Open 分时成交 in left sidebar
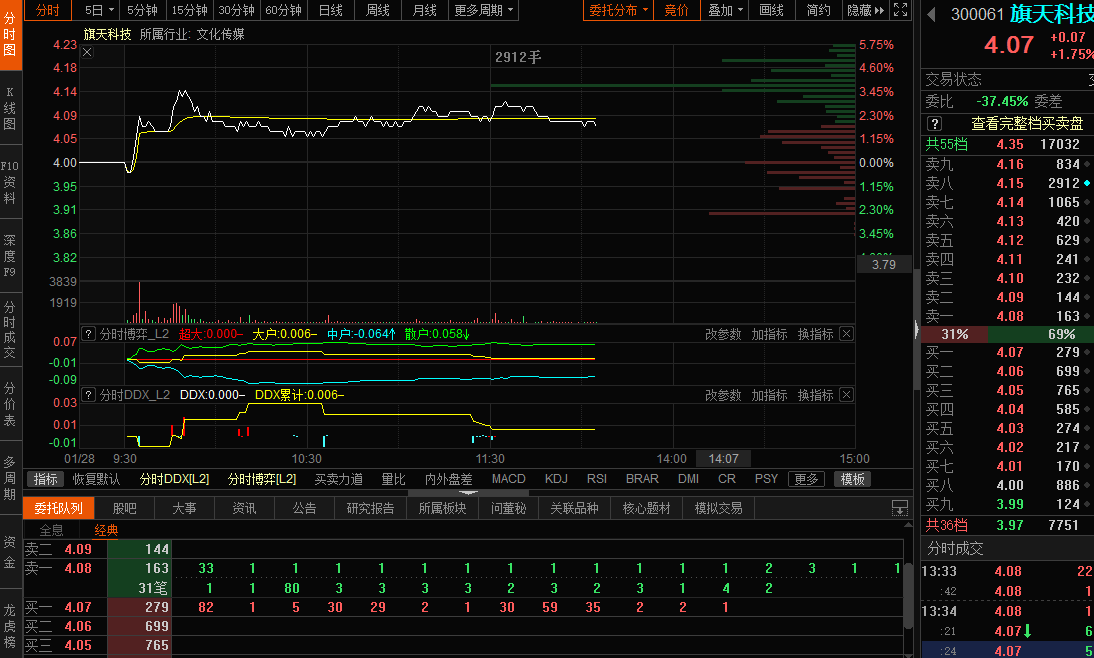Image resolution: width=1094 pixels, height=658 pixels. [x=10, y=329]
